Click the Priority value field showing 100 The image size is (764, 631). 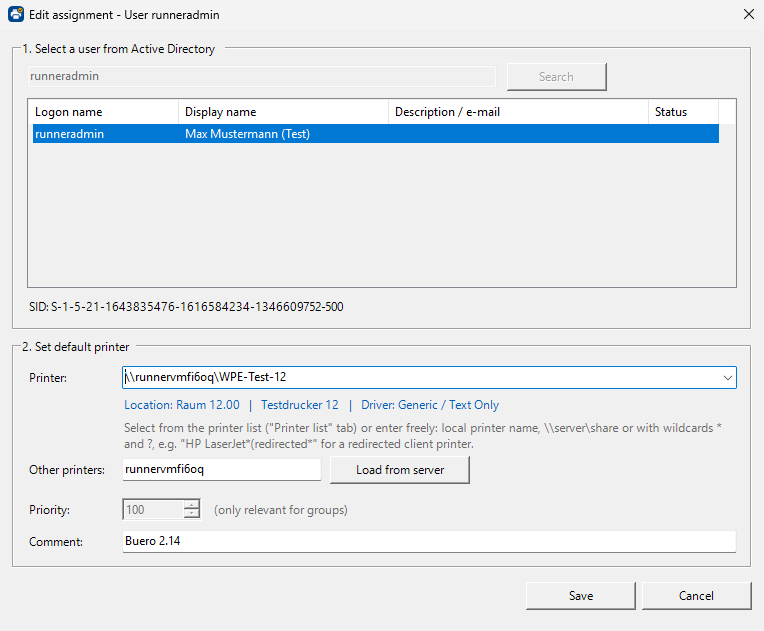click(153, 510)
